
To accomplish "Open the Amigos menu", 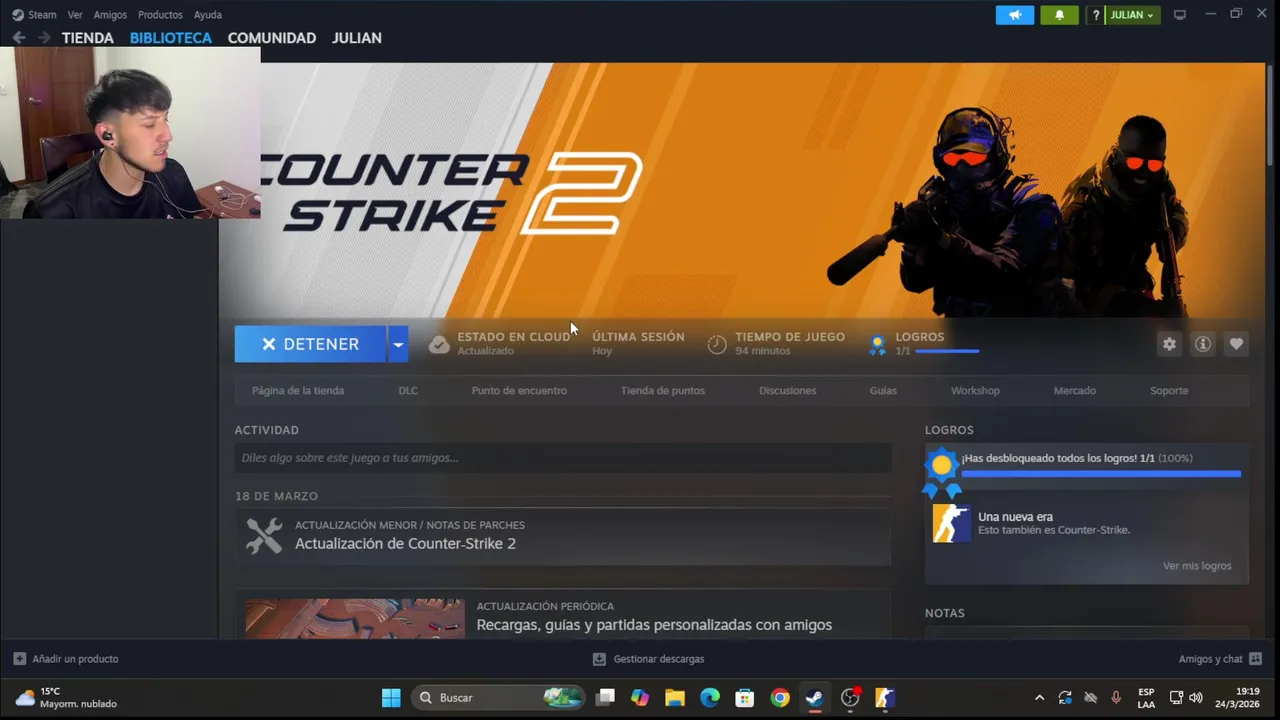I will (x=110, y=15).
